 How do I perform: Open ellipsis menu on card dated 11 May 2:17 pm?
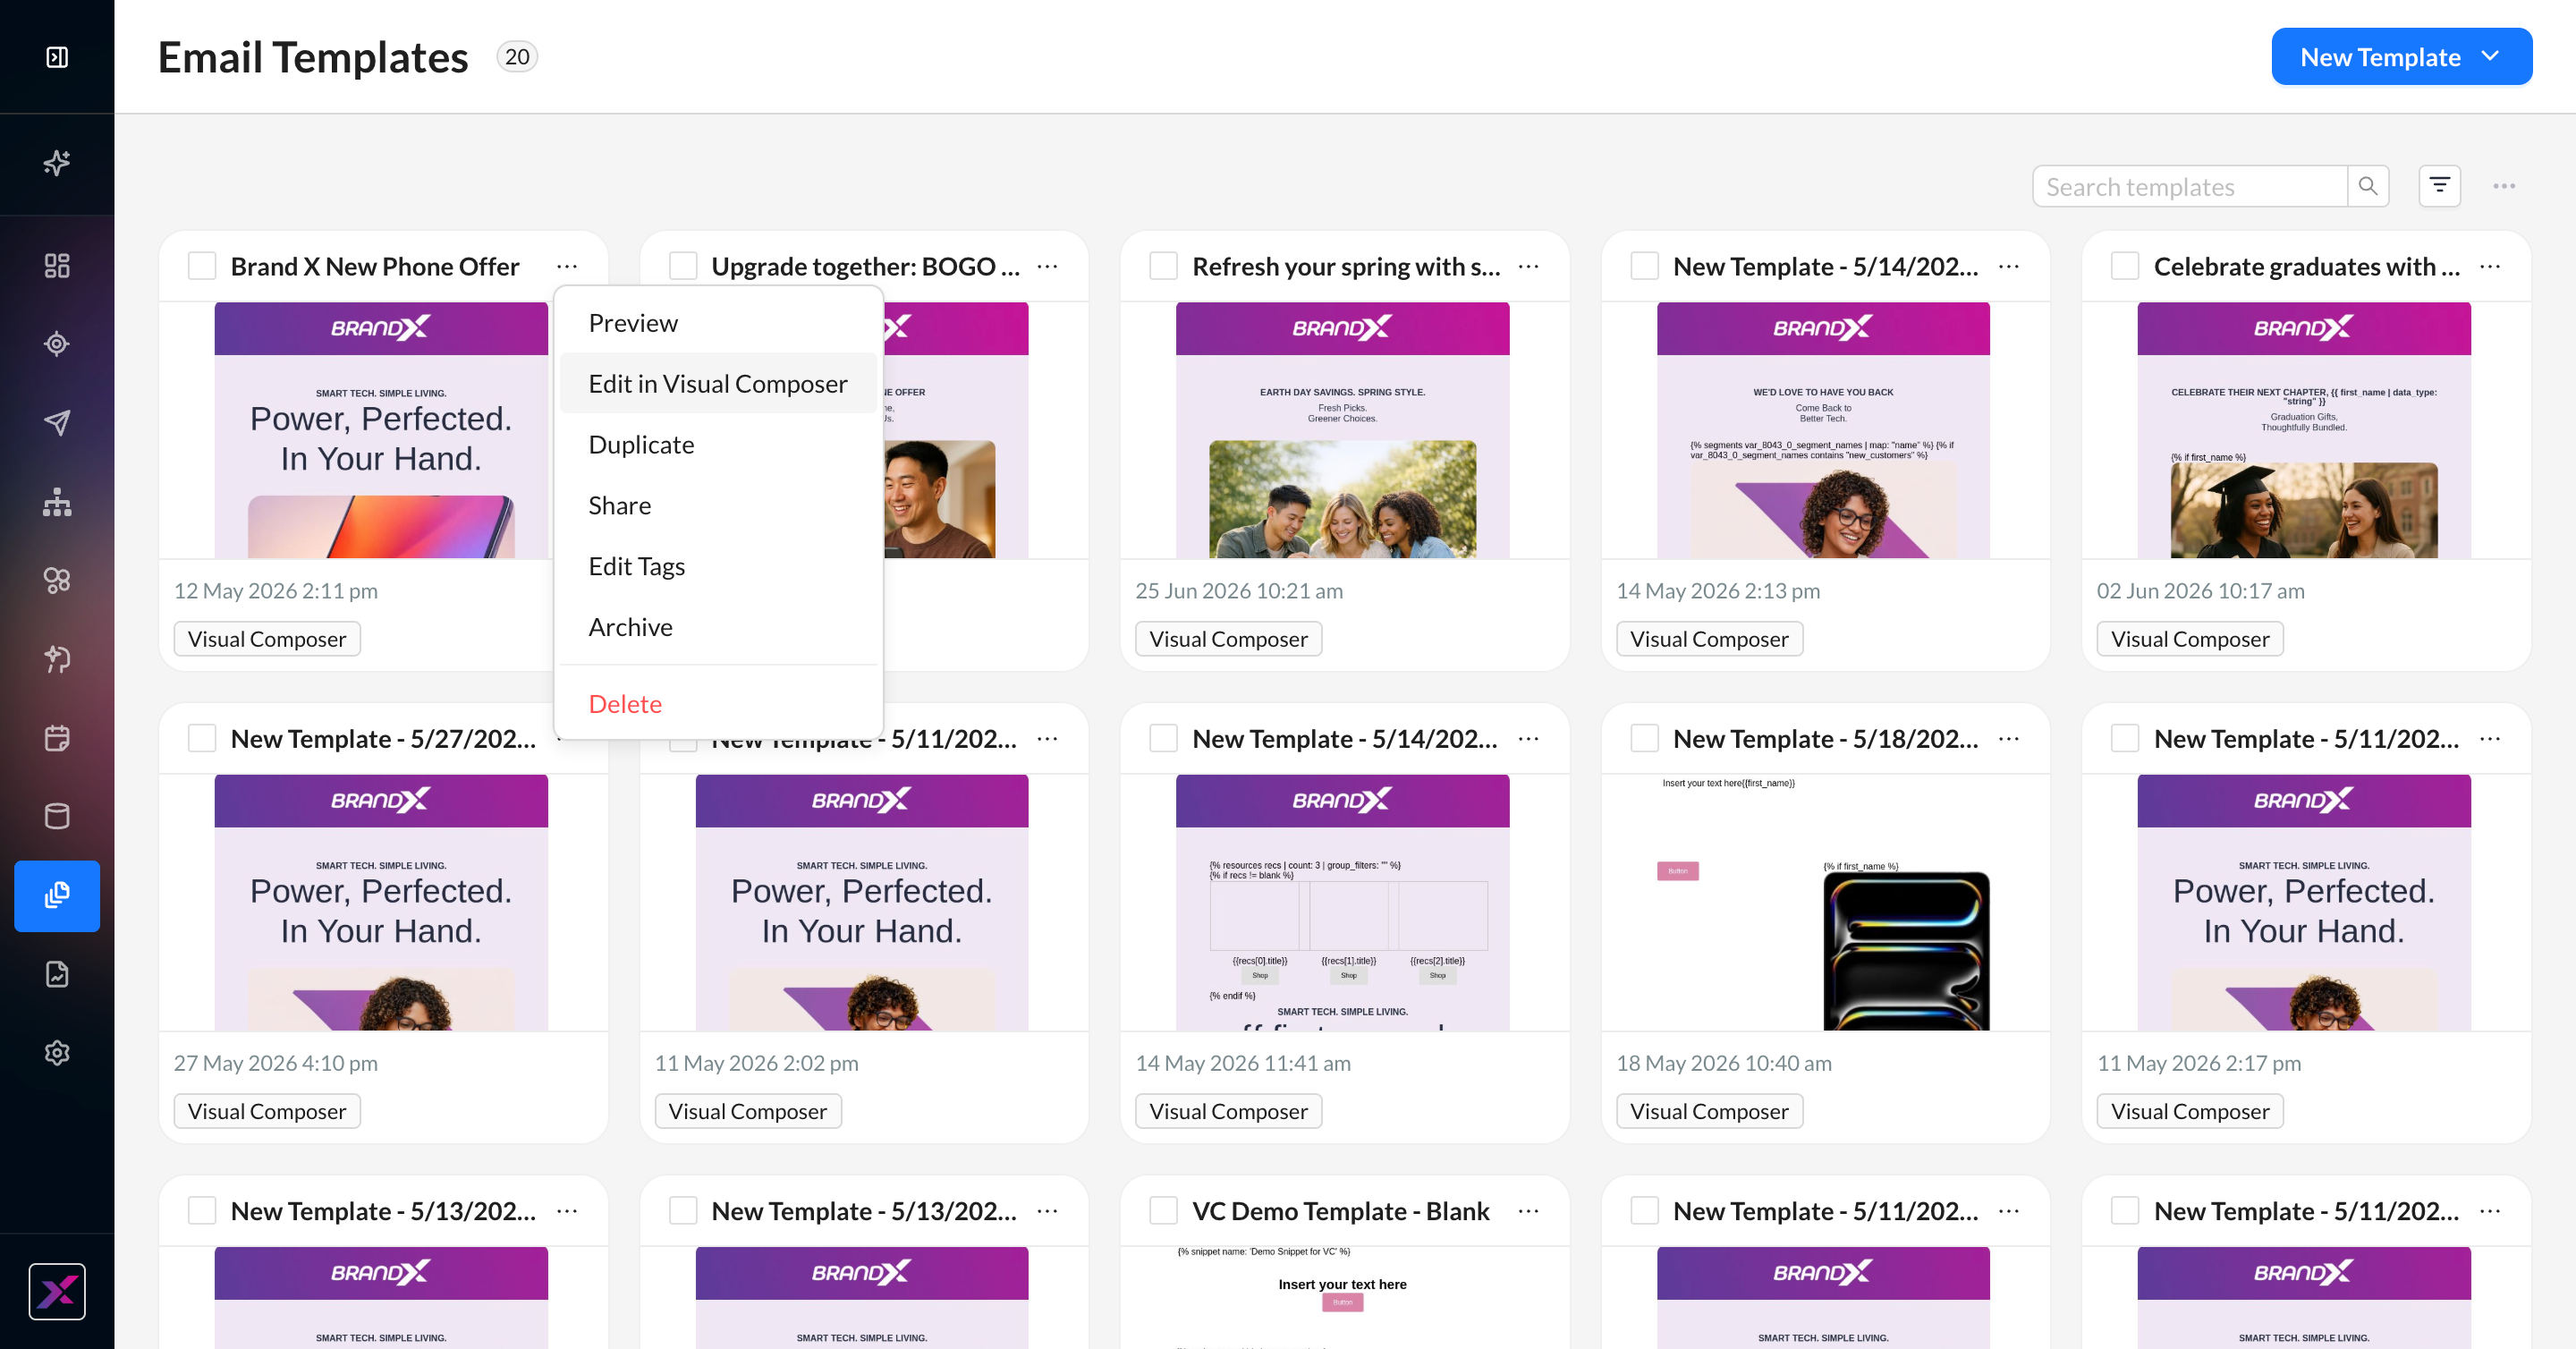[2490, 739]
